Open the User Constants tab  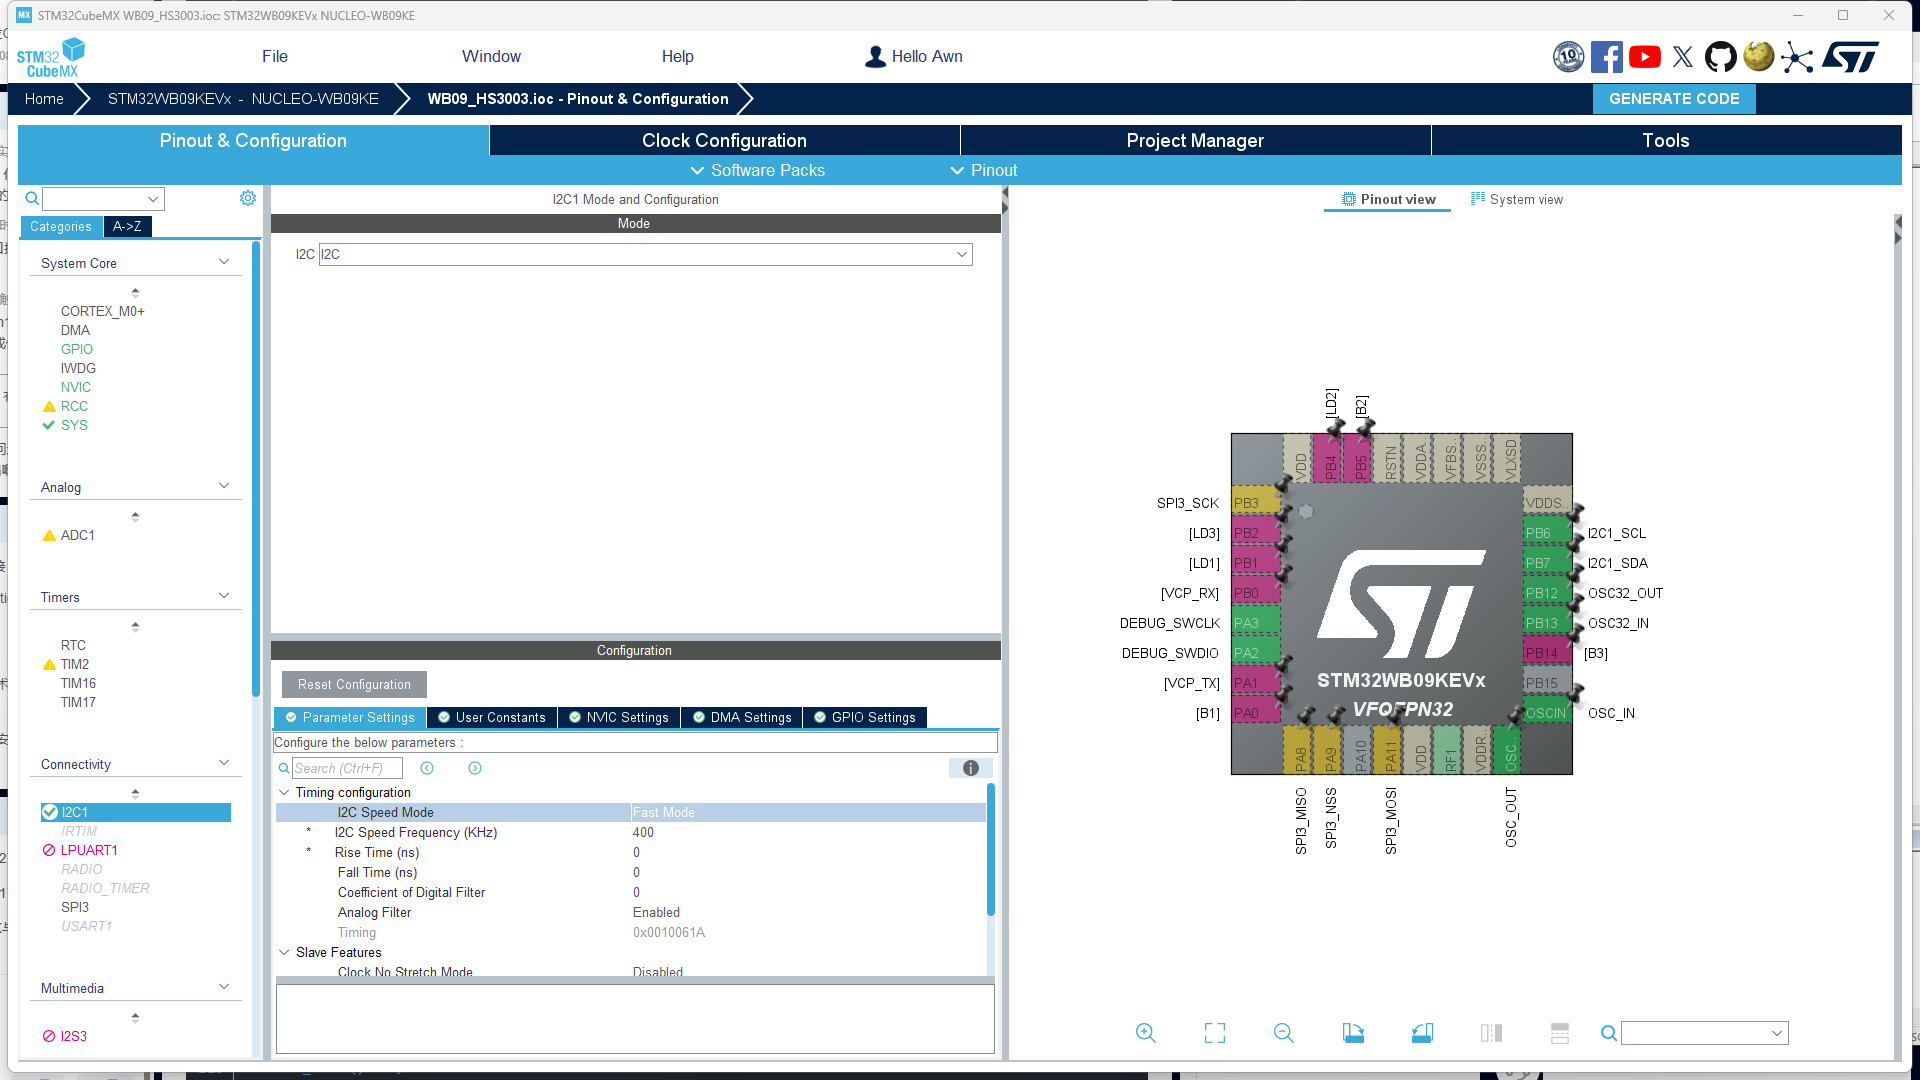[x=492, y=718]
